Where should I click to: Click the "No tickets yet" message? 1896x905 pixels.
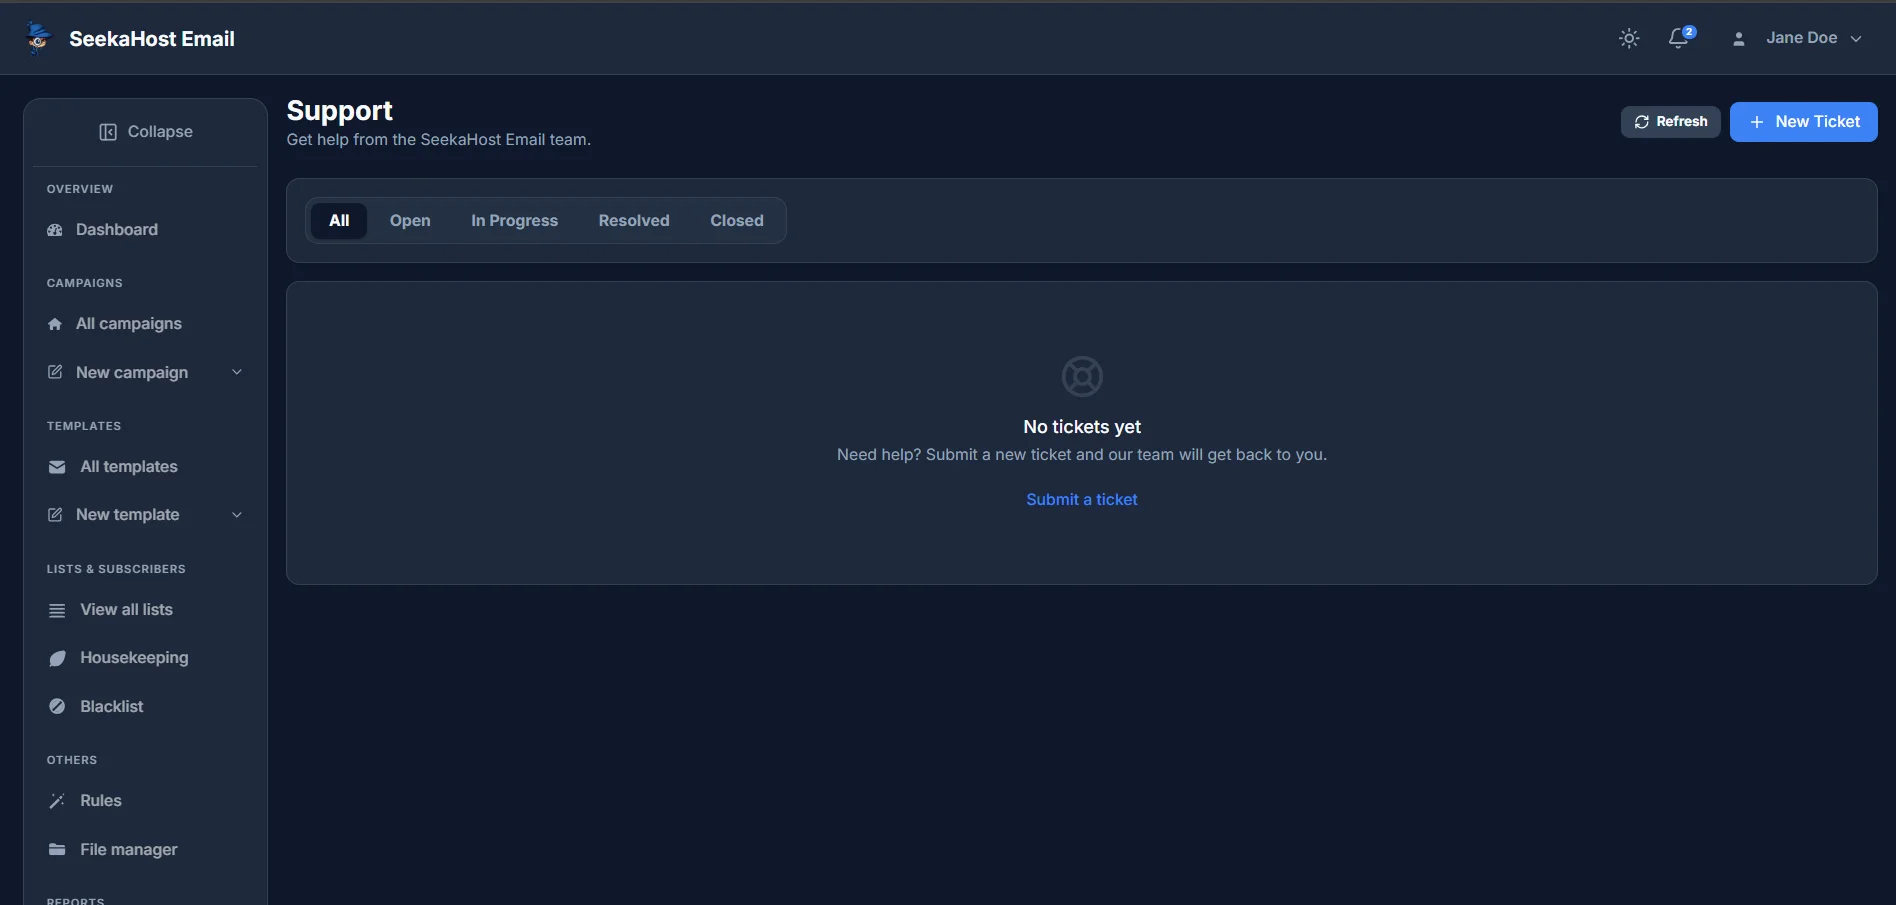point(1082,427)
